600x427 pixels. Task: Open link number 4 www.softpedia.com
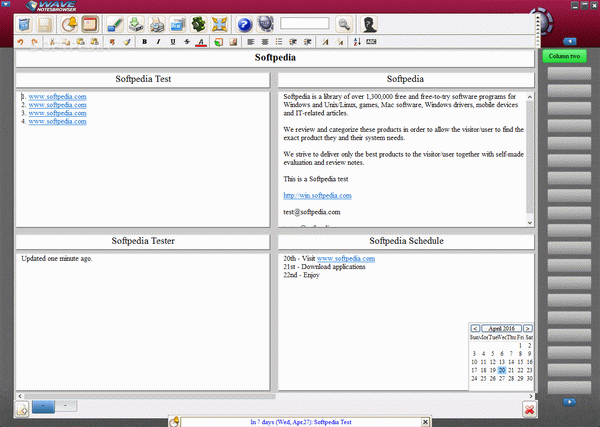click(x=57, y=121)
